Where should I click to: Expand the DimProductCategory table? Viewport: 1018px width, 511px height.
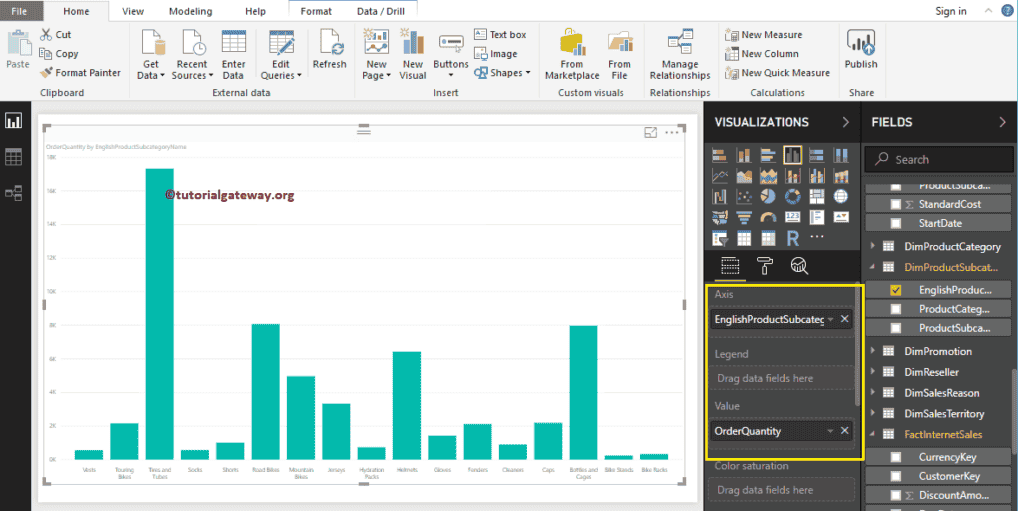click(x=874, y=247)
